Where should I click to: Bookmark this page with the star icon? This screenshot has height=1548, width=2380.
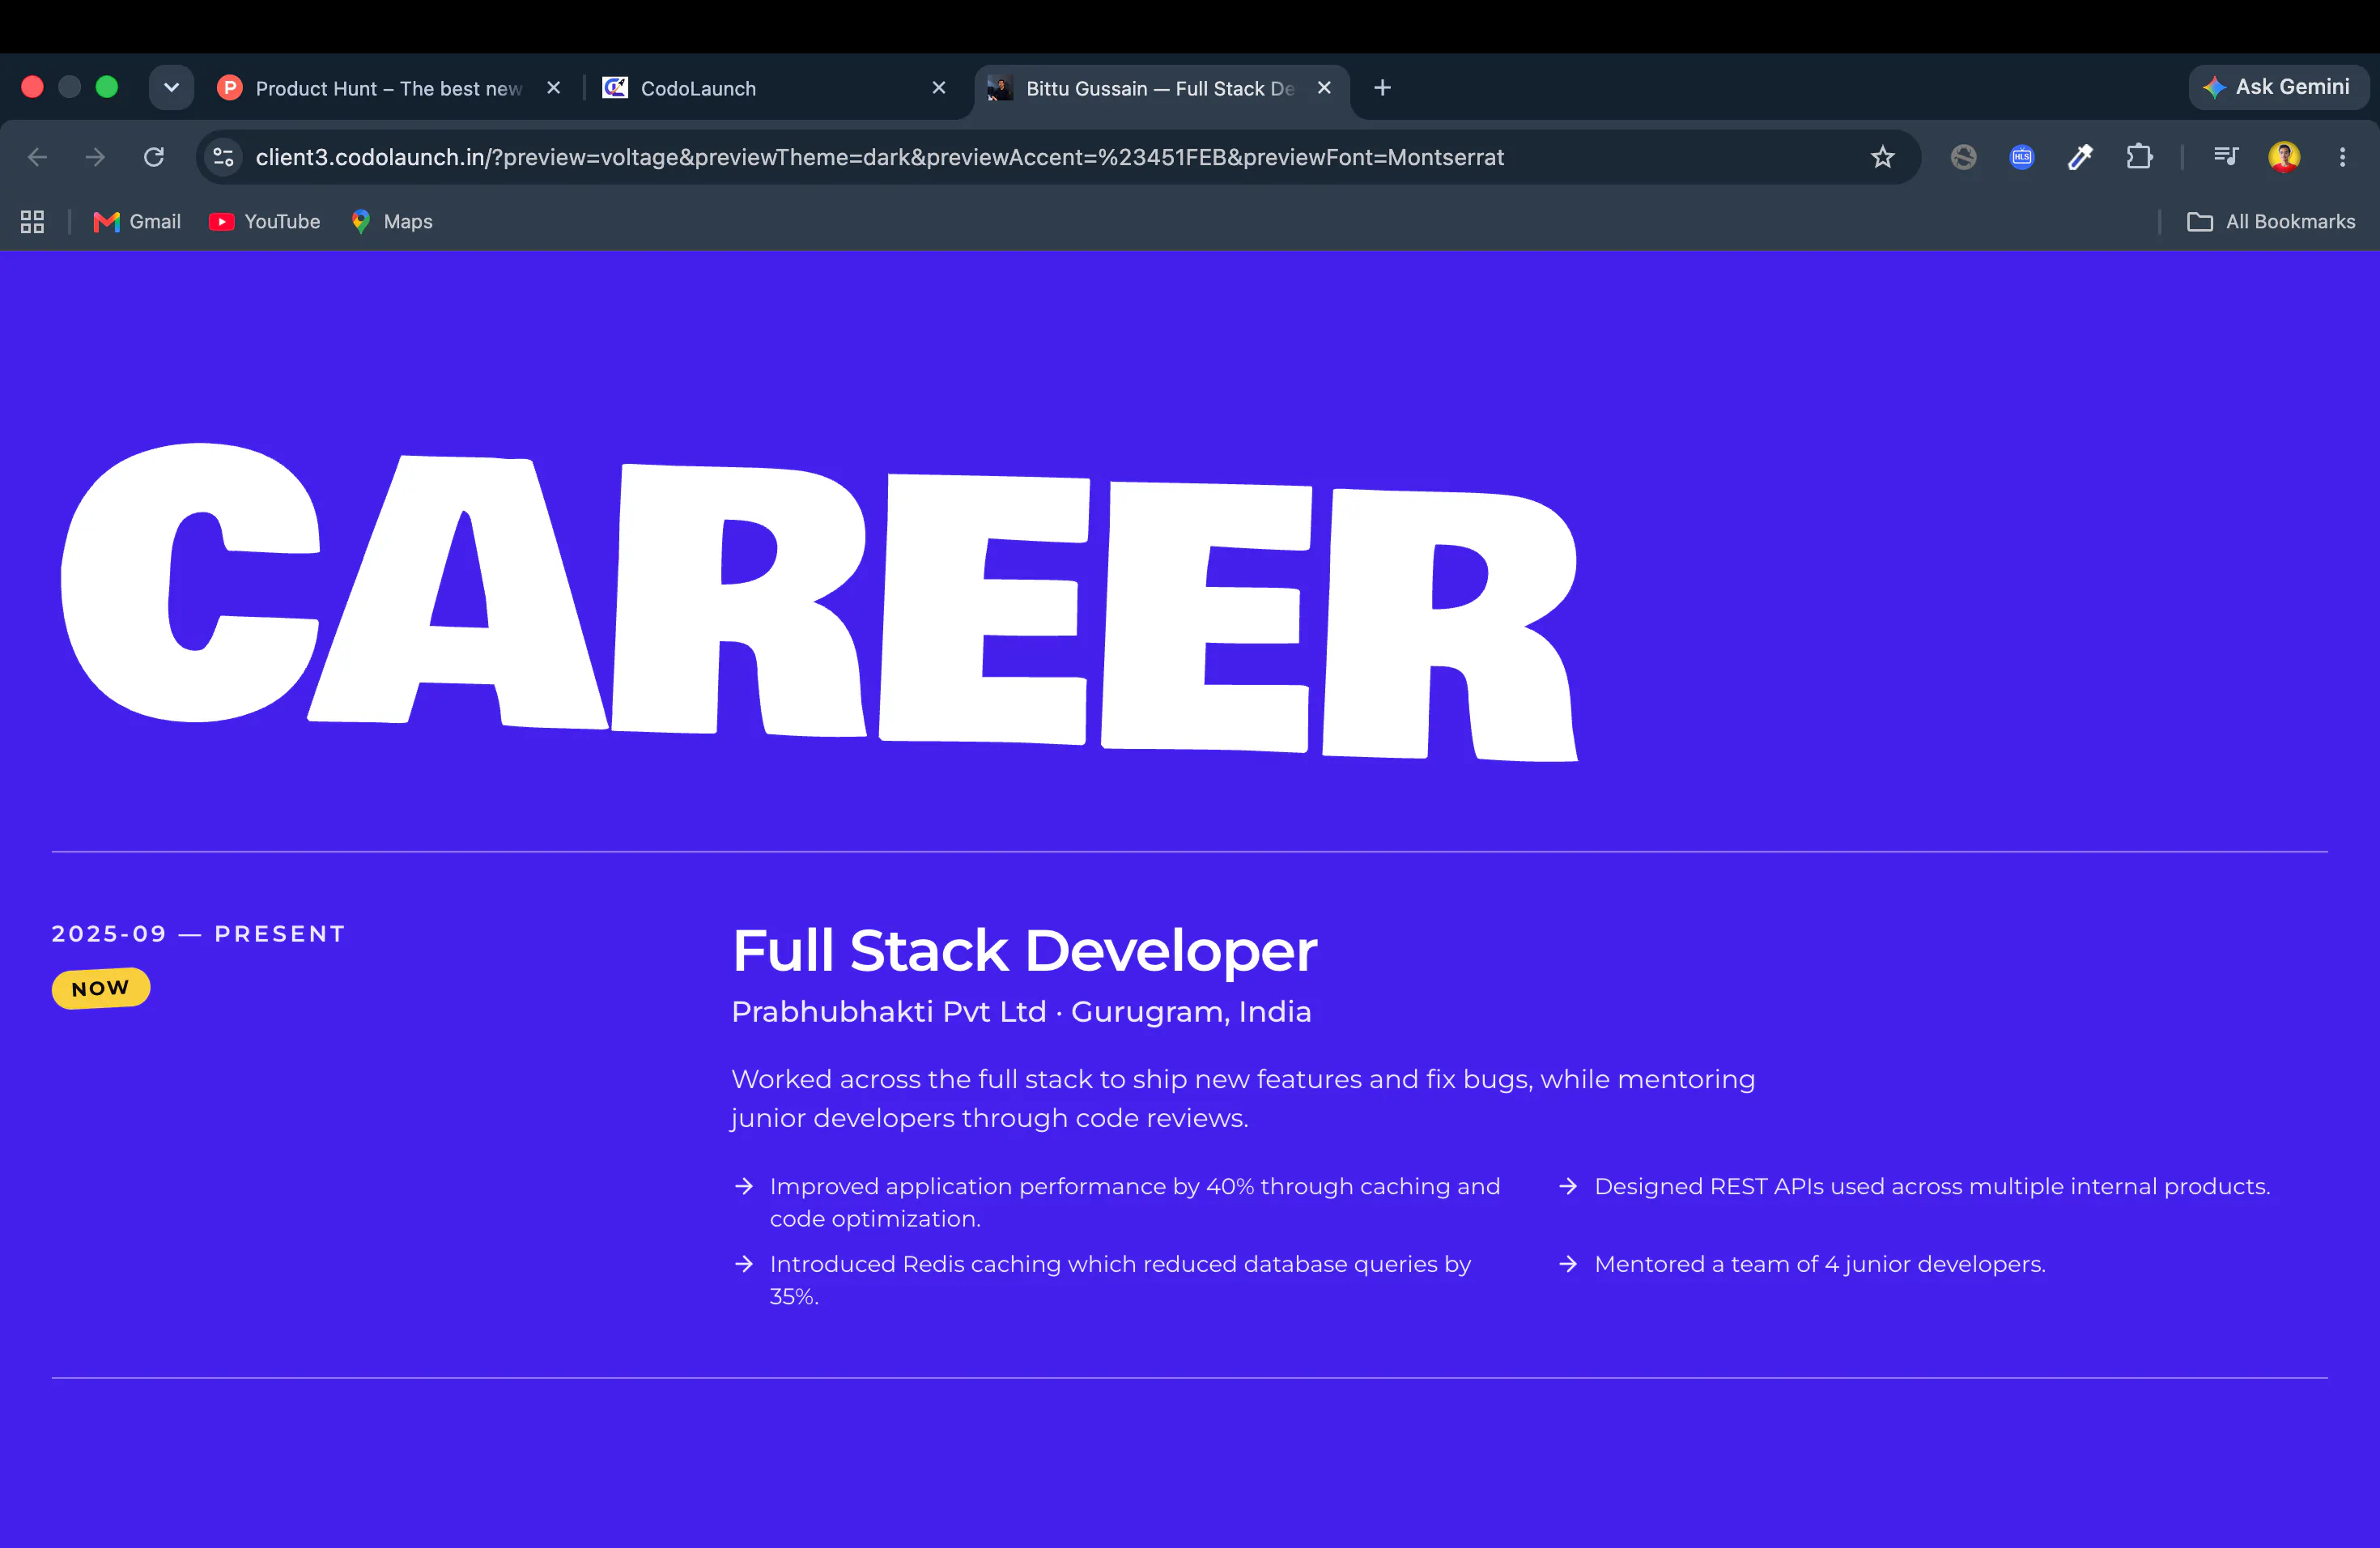click(1882, 157)
